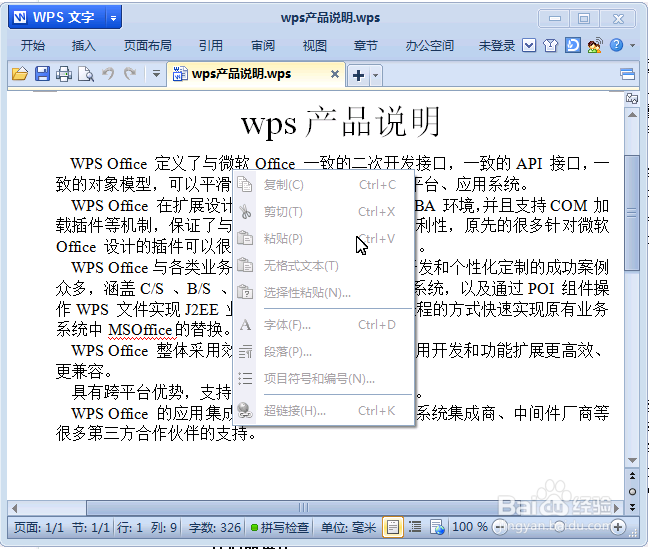Expand the arrow beside the help icon
This screenshot has width=649, height=549.
click(x=632, y=45)
